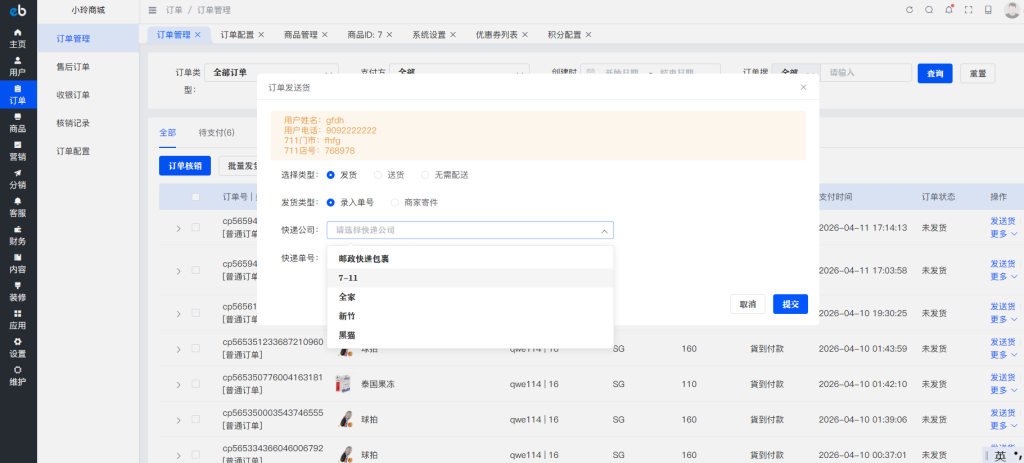
Task: Open the user avatar menu
Action: pos(1012,10)
